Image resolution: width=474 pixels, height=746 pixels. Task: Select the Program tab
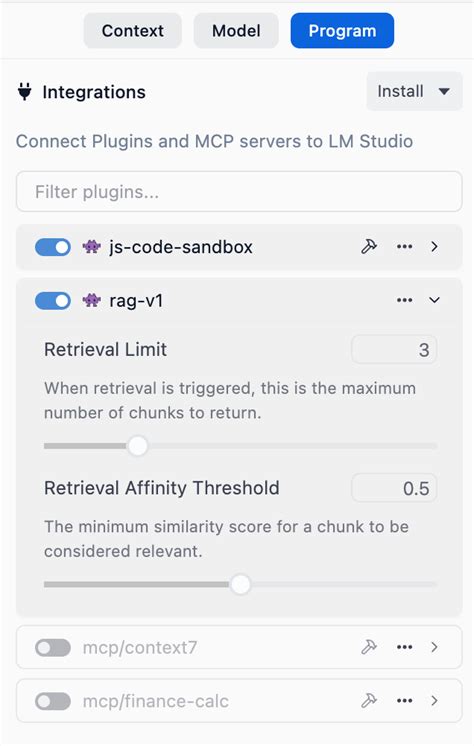342,31
